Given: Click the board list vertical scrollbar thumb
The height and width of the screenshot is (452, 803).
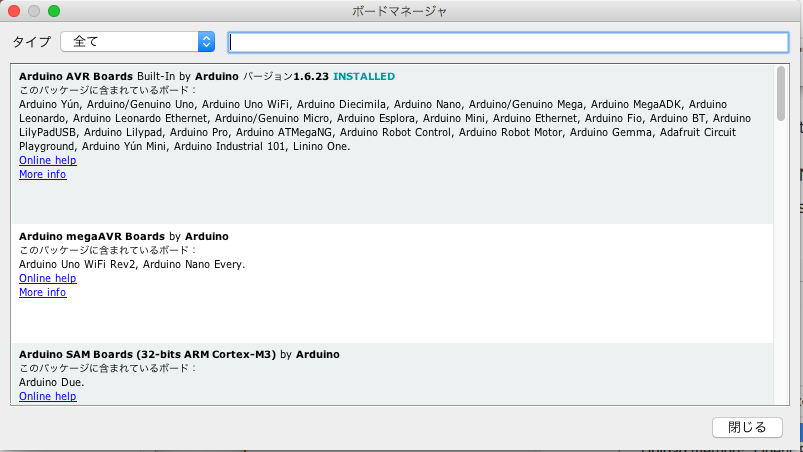Looking at the screenshot, I should [780, 94].
